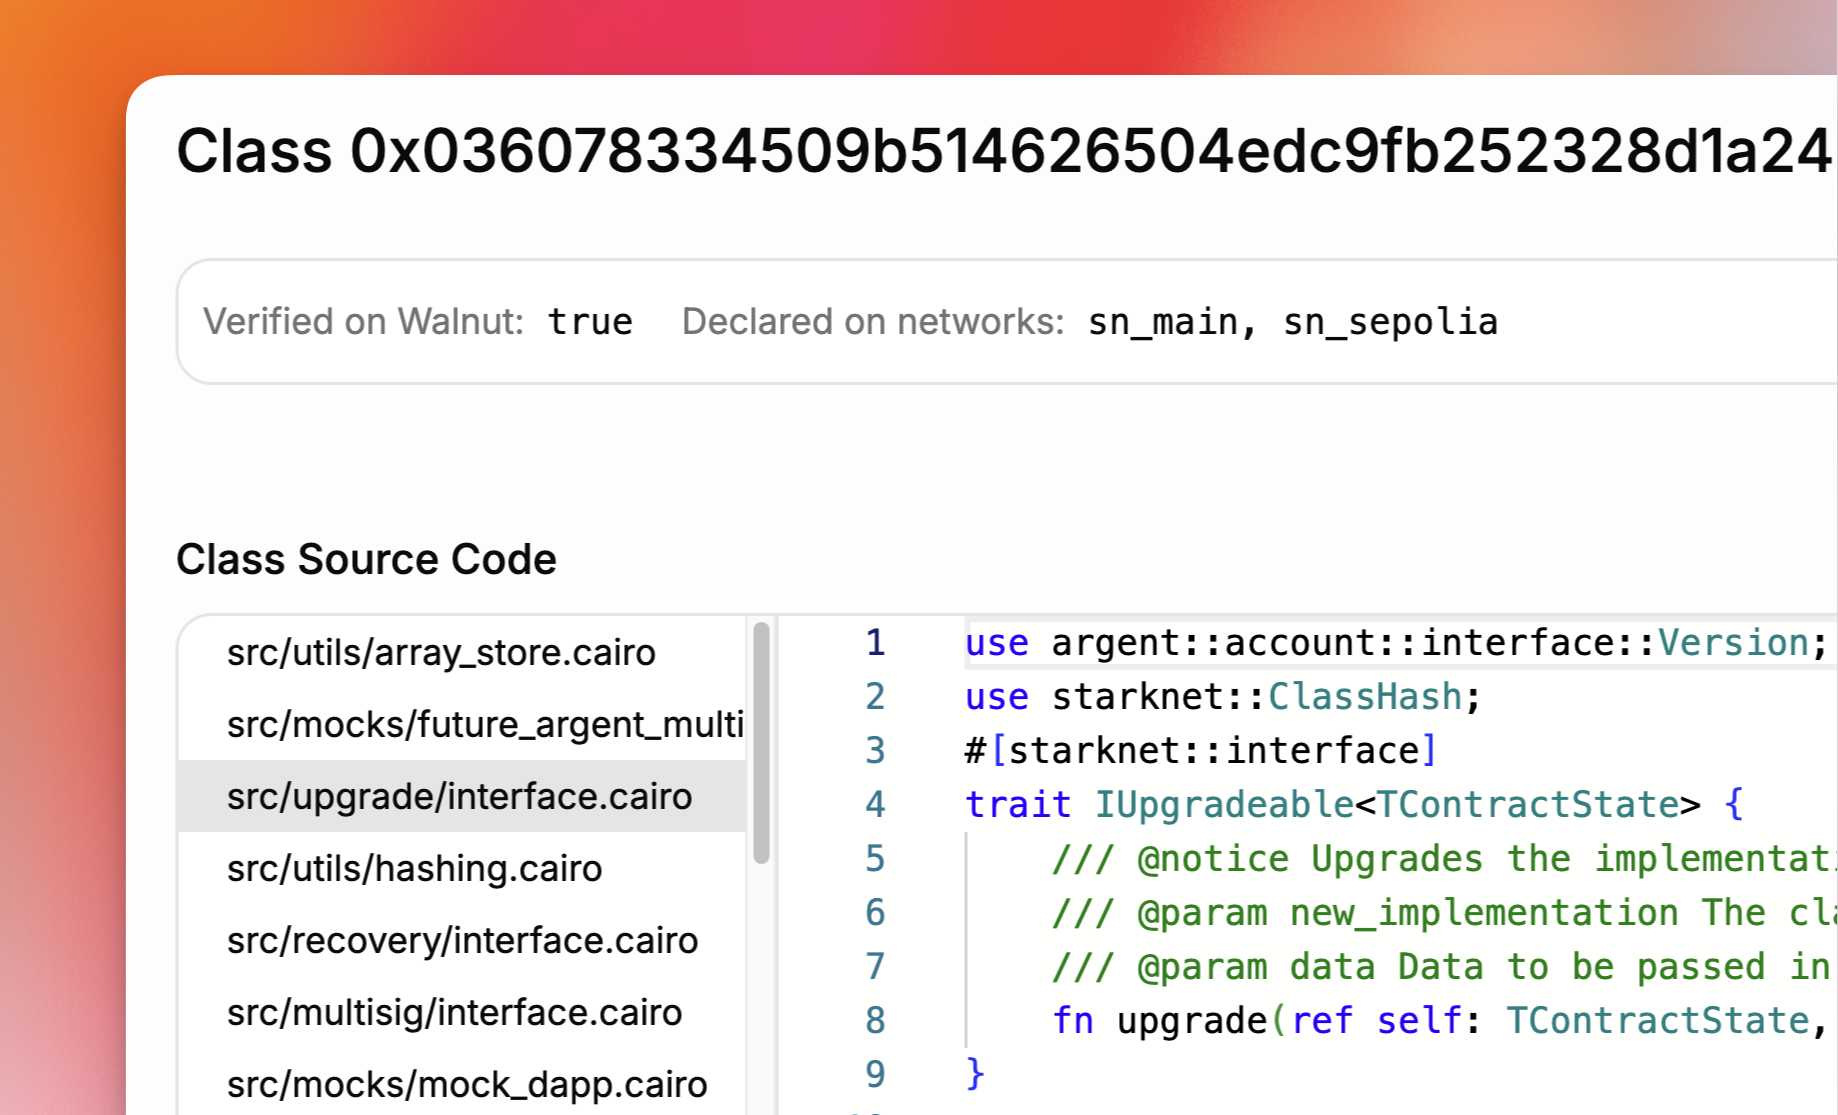Click the 'fn upgrade' code line
The width and height of the screenshot is (1838, 1115).
click(1442, 1021)
